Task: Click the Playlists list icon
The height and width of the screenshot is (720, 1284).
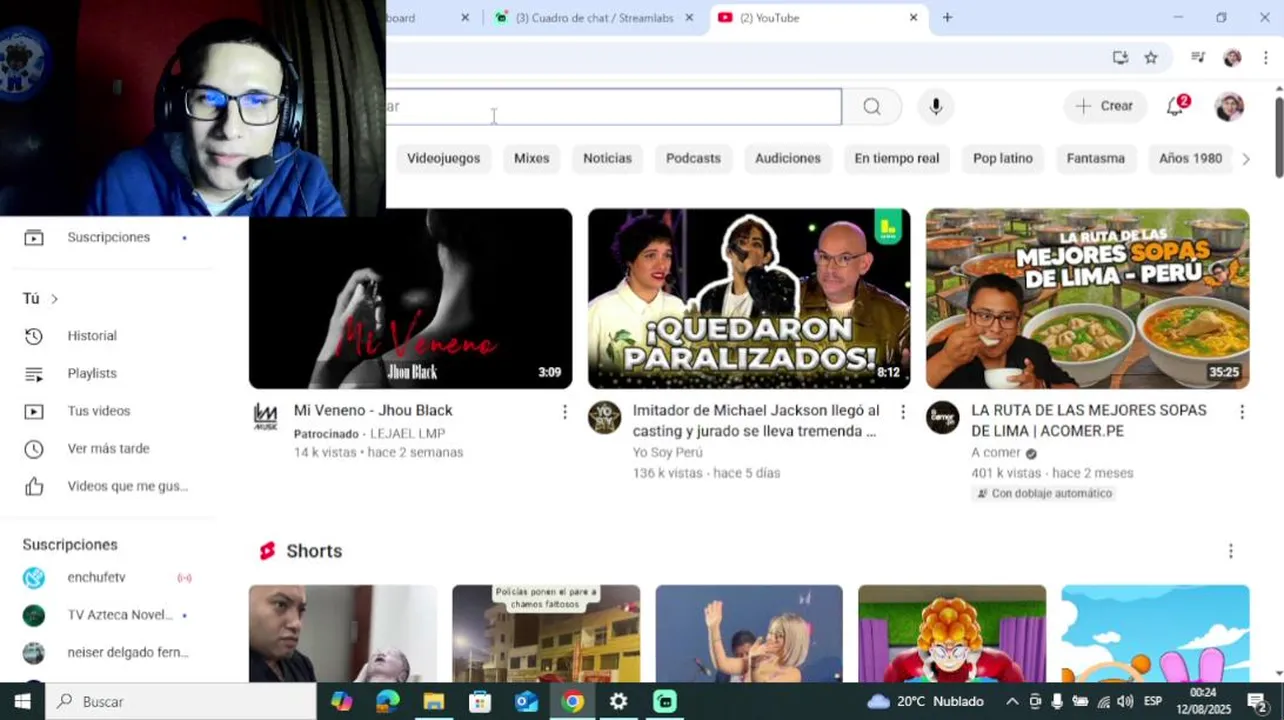Action: (x=34, y=374)
